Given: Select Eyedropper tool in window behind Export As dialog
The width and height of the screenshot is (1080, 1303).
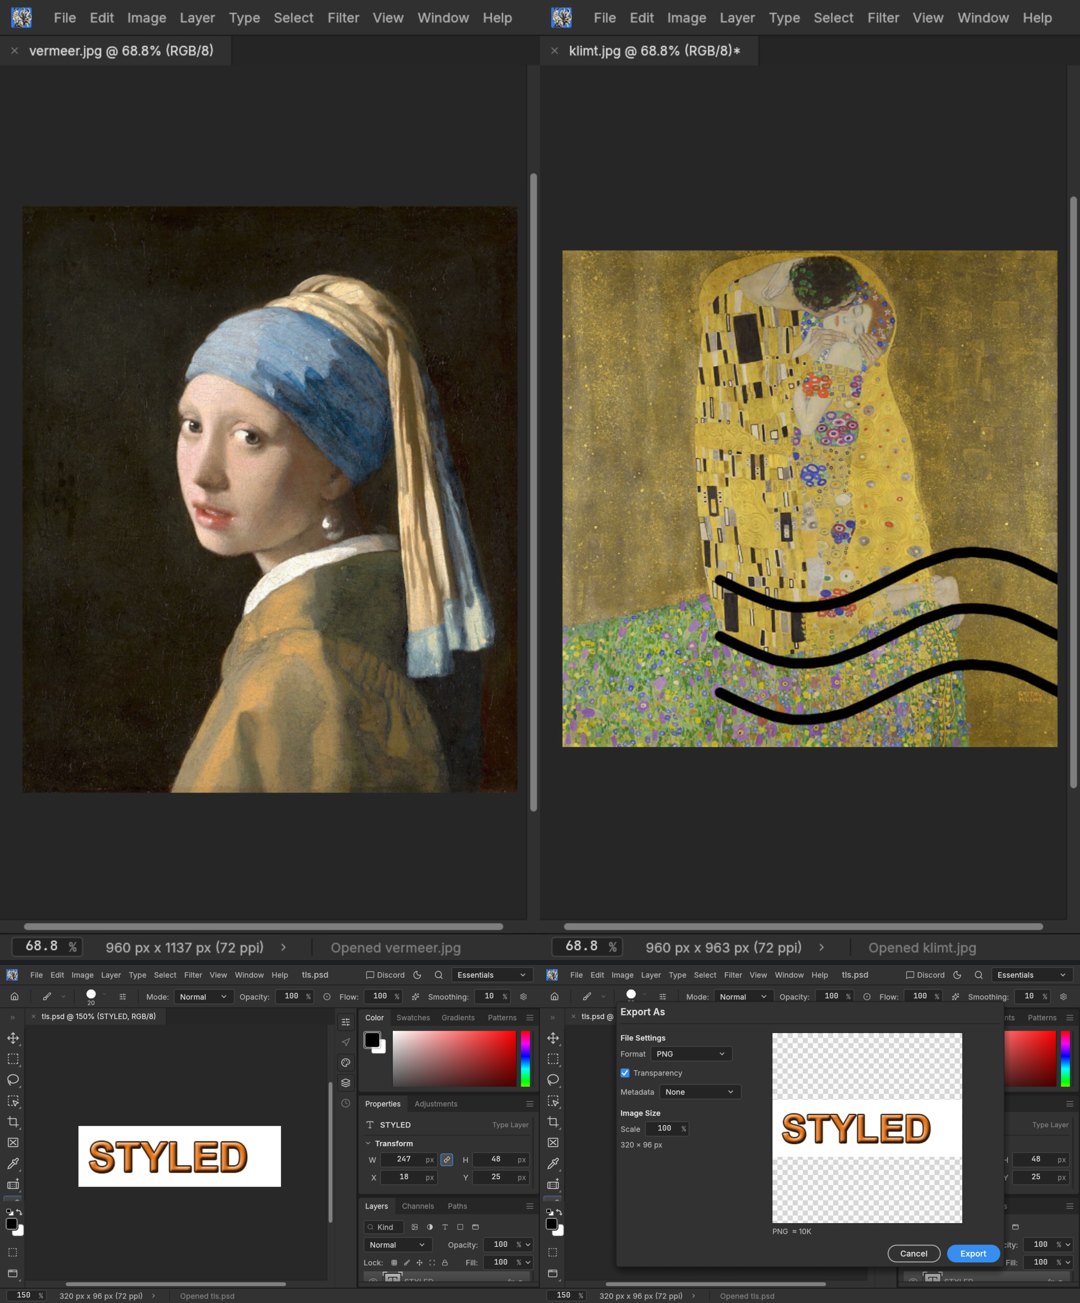Looking at the screenshot, I should pos(553,1164).
